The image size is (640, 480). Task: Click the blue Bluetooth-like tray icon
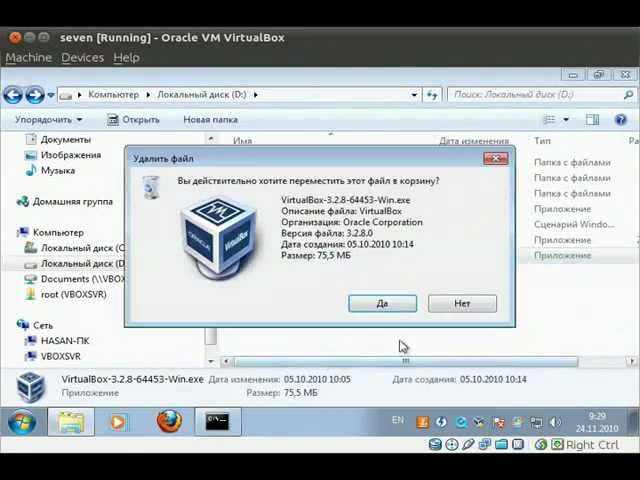point(441,422)
